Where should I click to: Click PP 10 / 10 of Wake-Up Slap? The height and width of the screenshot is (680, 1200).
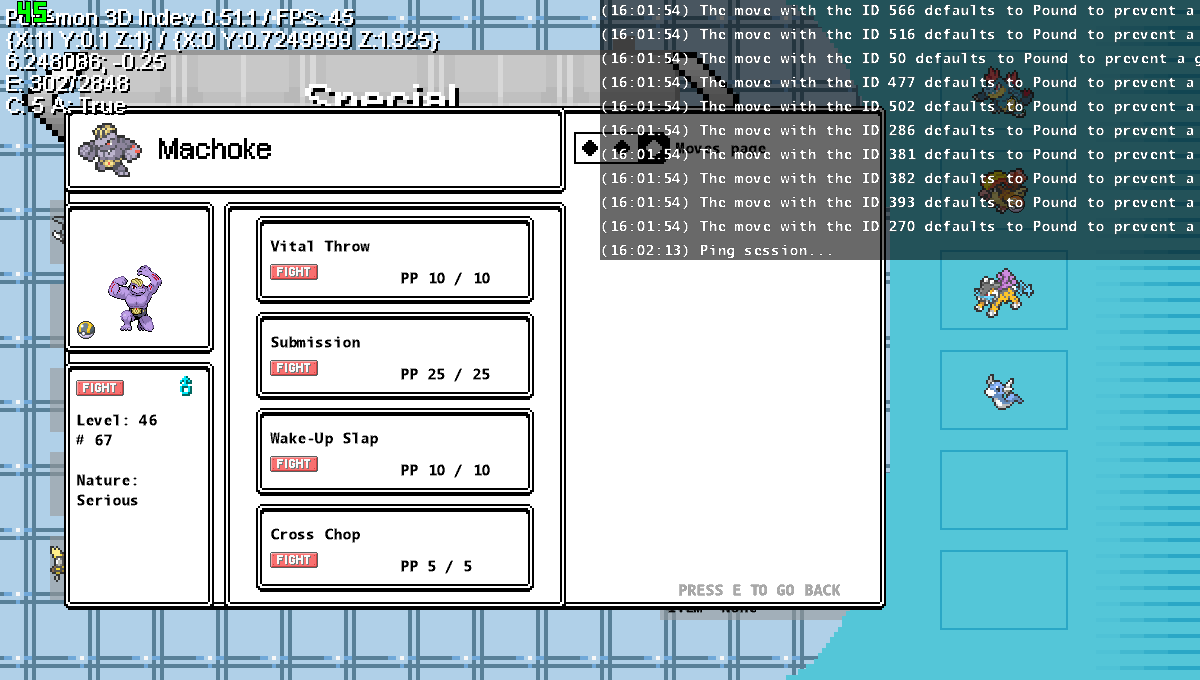click(445, 470)
